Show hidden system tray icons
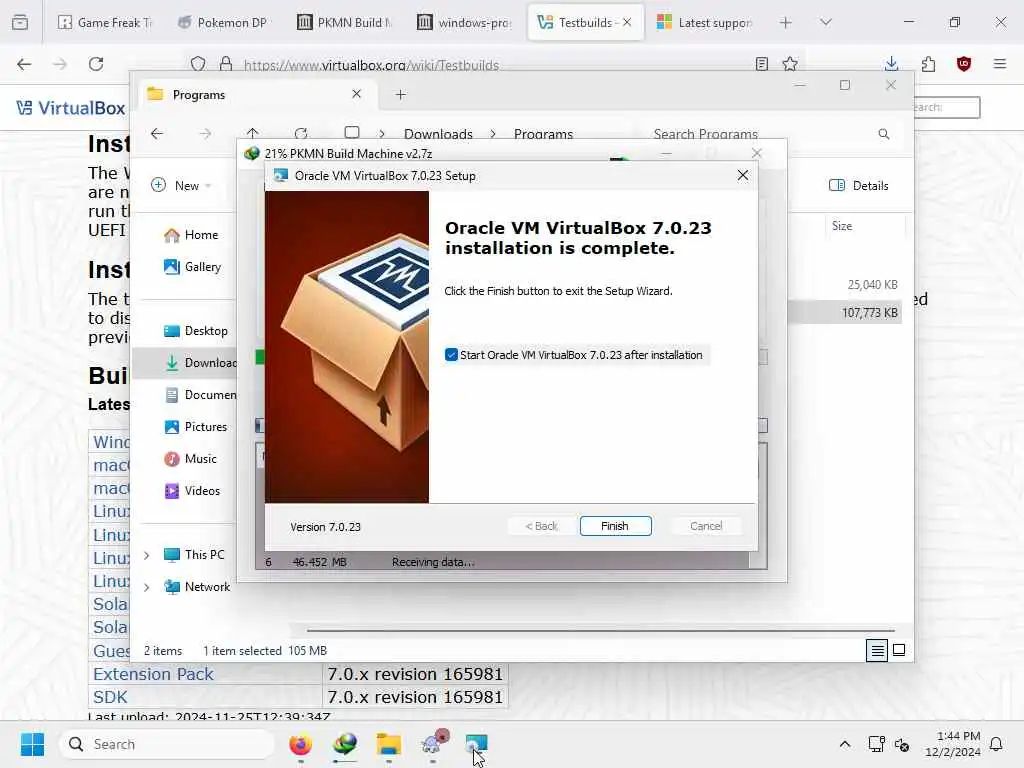Viewport: 1024px width, 768px height. click(844, 744)
